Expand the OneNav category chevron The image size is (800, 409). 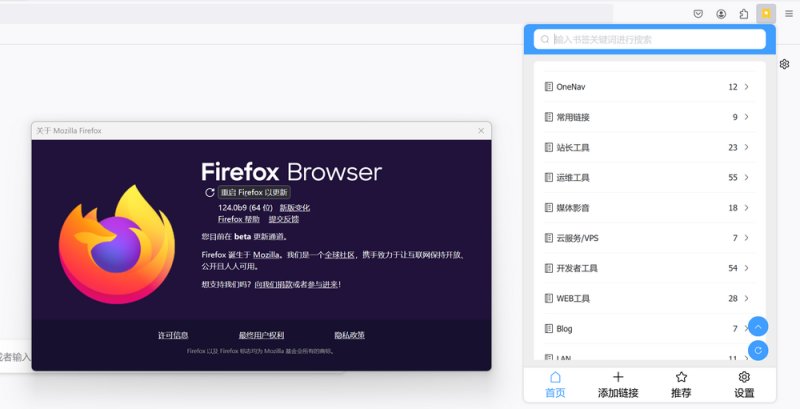tap(746, 87)
